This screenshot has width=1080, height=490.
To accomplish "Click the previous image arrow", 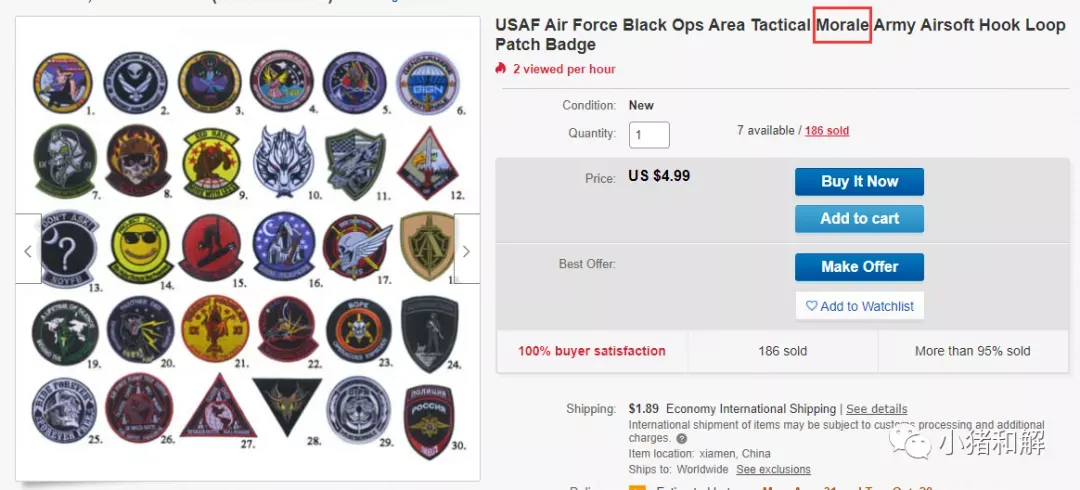I will 28,252.
